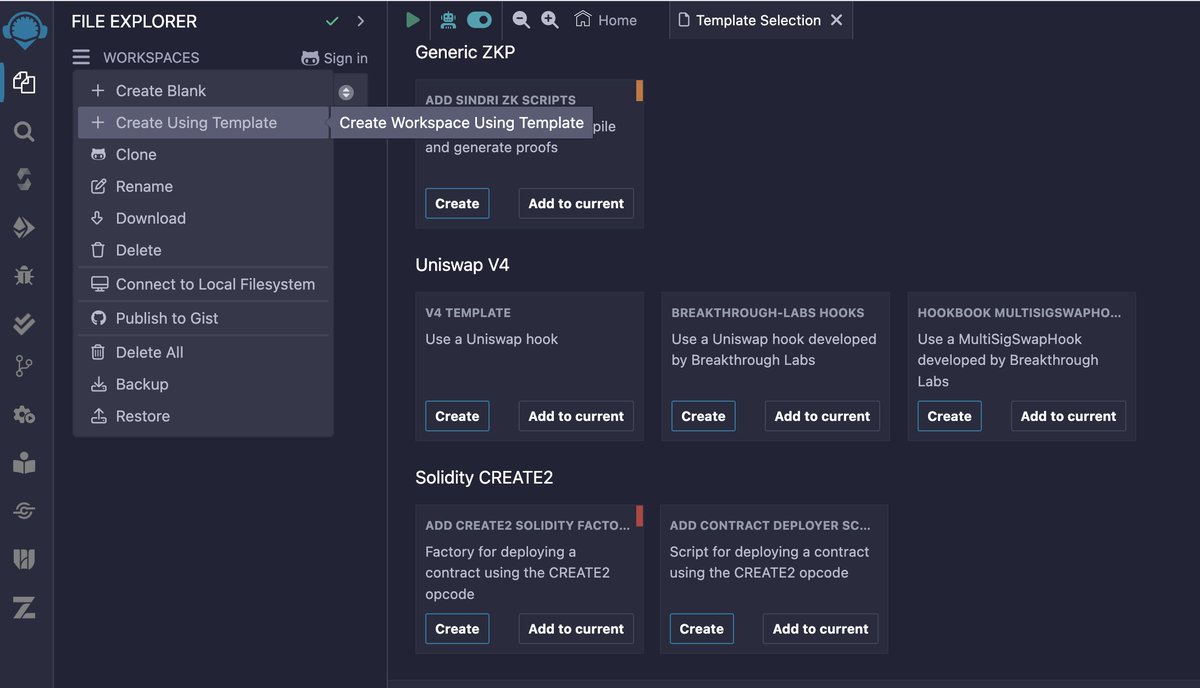Choose Publish to Gist menu entry

pos(203,319)
